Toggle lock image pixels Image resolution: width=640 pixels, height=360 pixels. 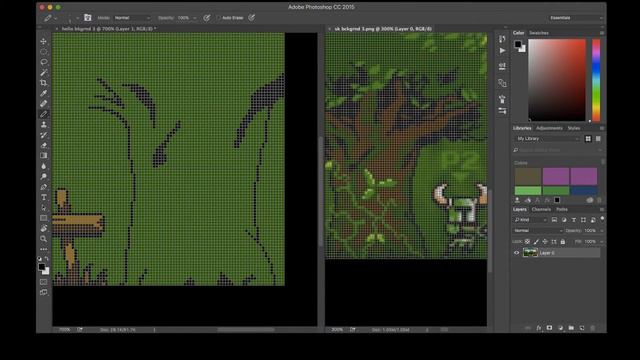536,242
